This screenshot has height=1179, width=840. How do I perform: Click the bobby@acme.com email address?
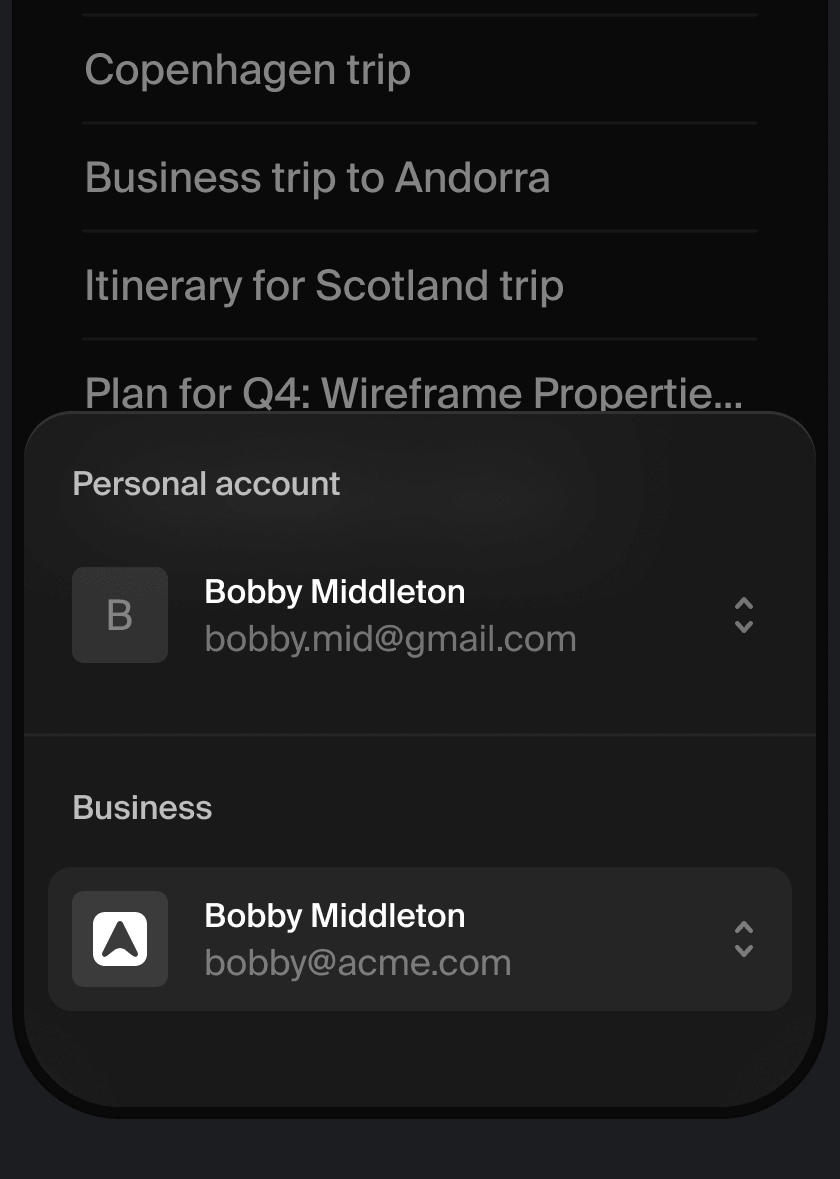tap(358, 963)
